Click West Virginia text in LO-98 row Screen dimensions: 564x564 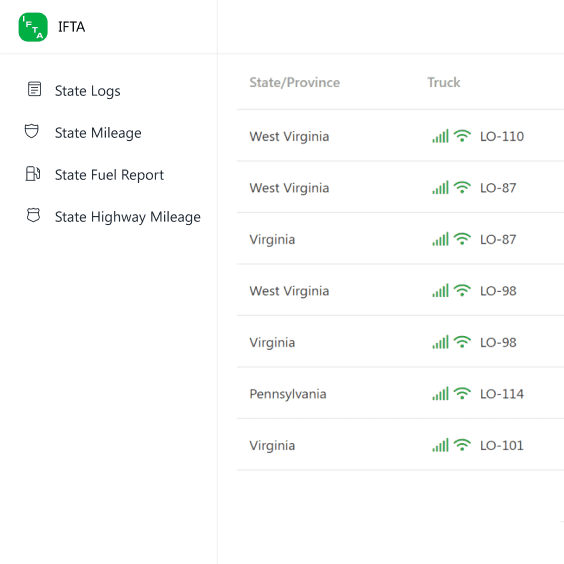289,291
